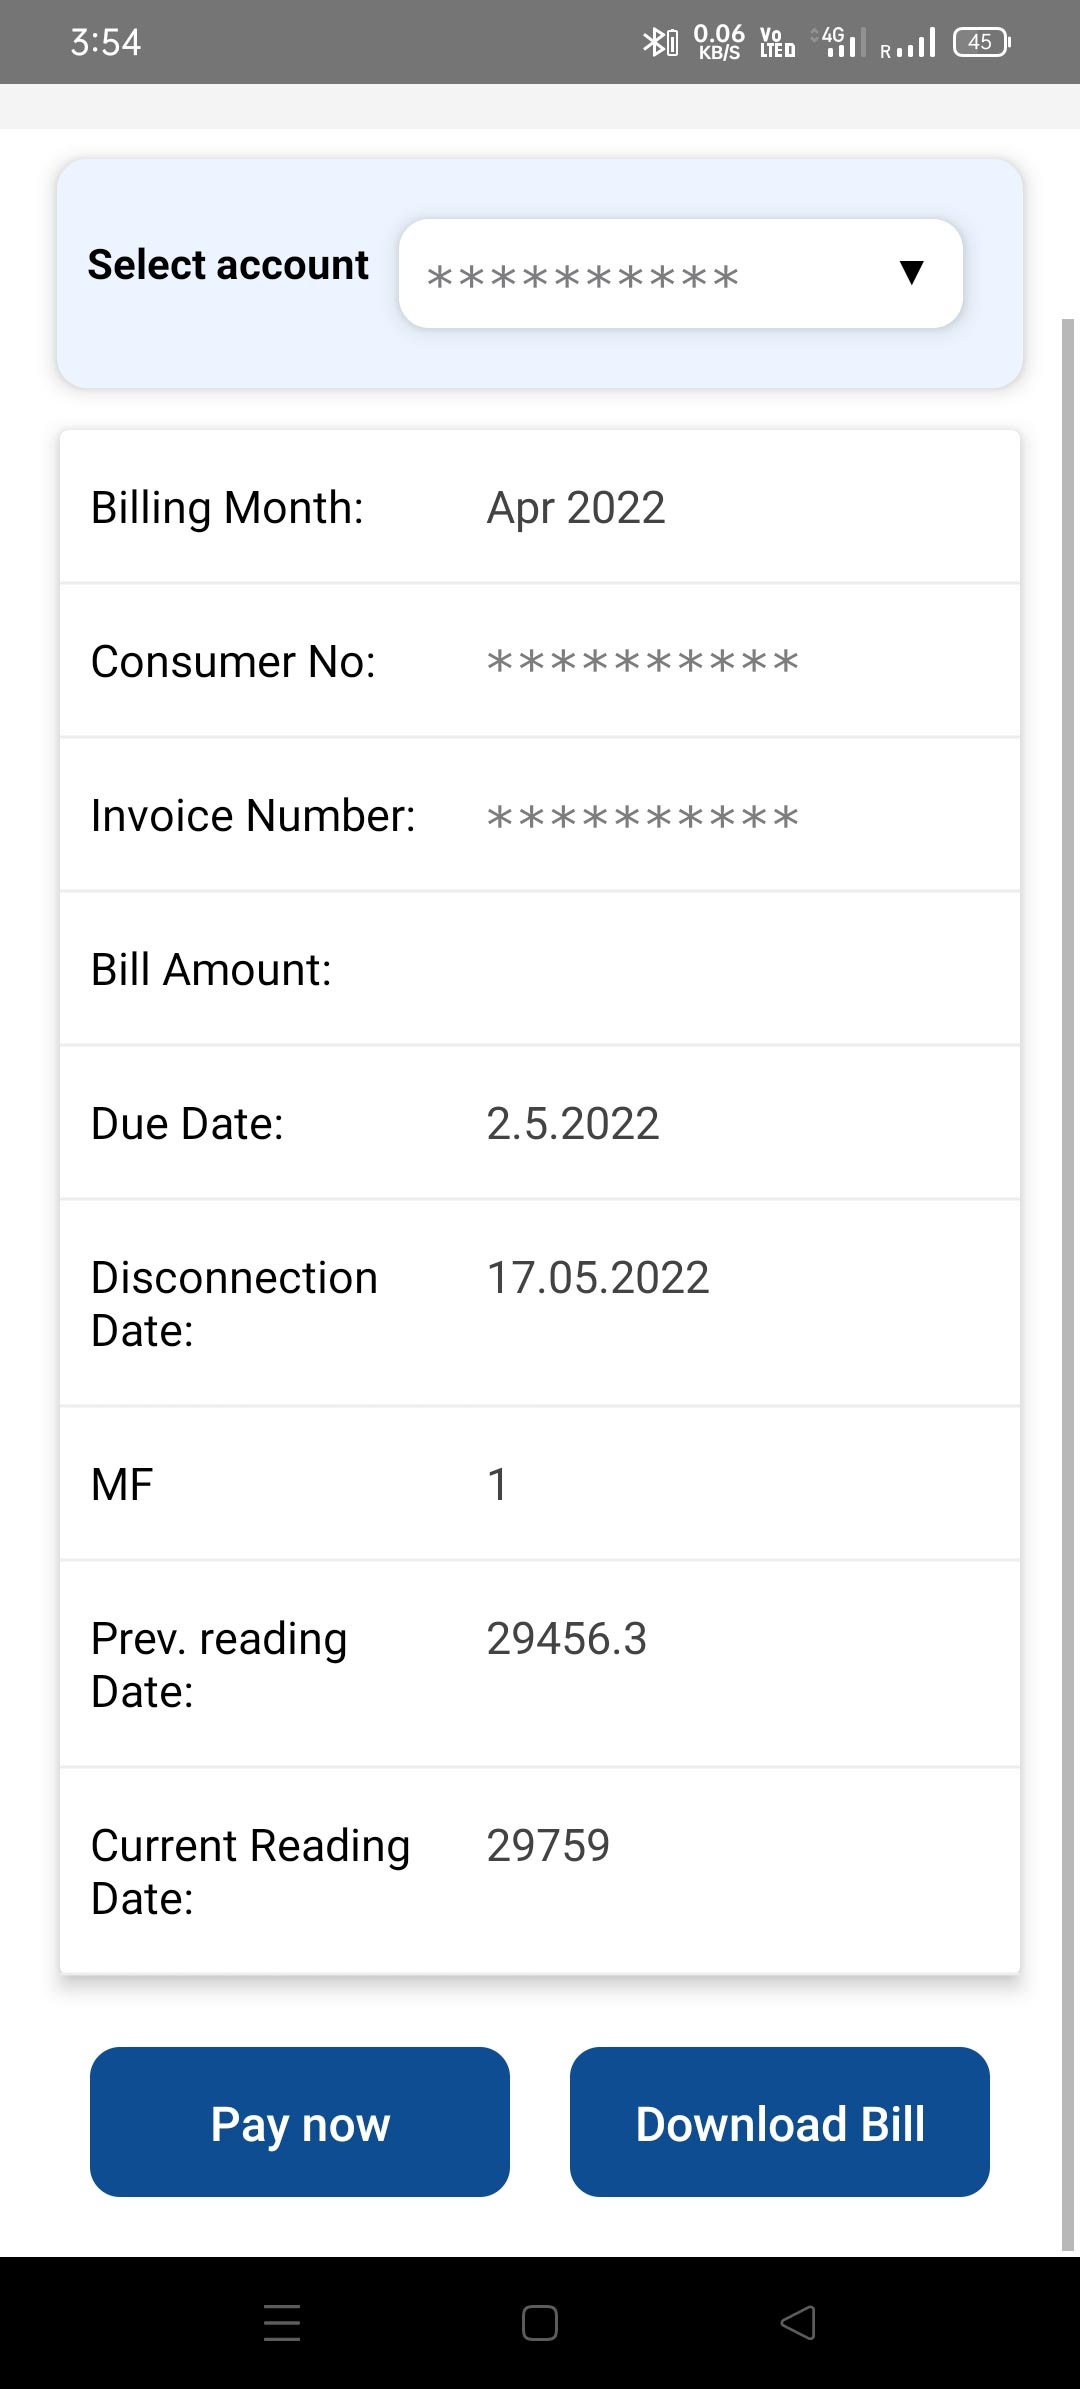Tap the Disconnection Date value 17.05.2022
This screenshot has height=2389, width=1080.
(598, 1278)
